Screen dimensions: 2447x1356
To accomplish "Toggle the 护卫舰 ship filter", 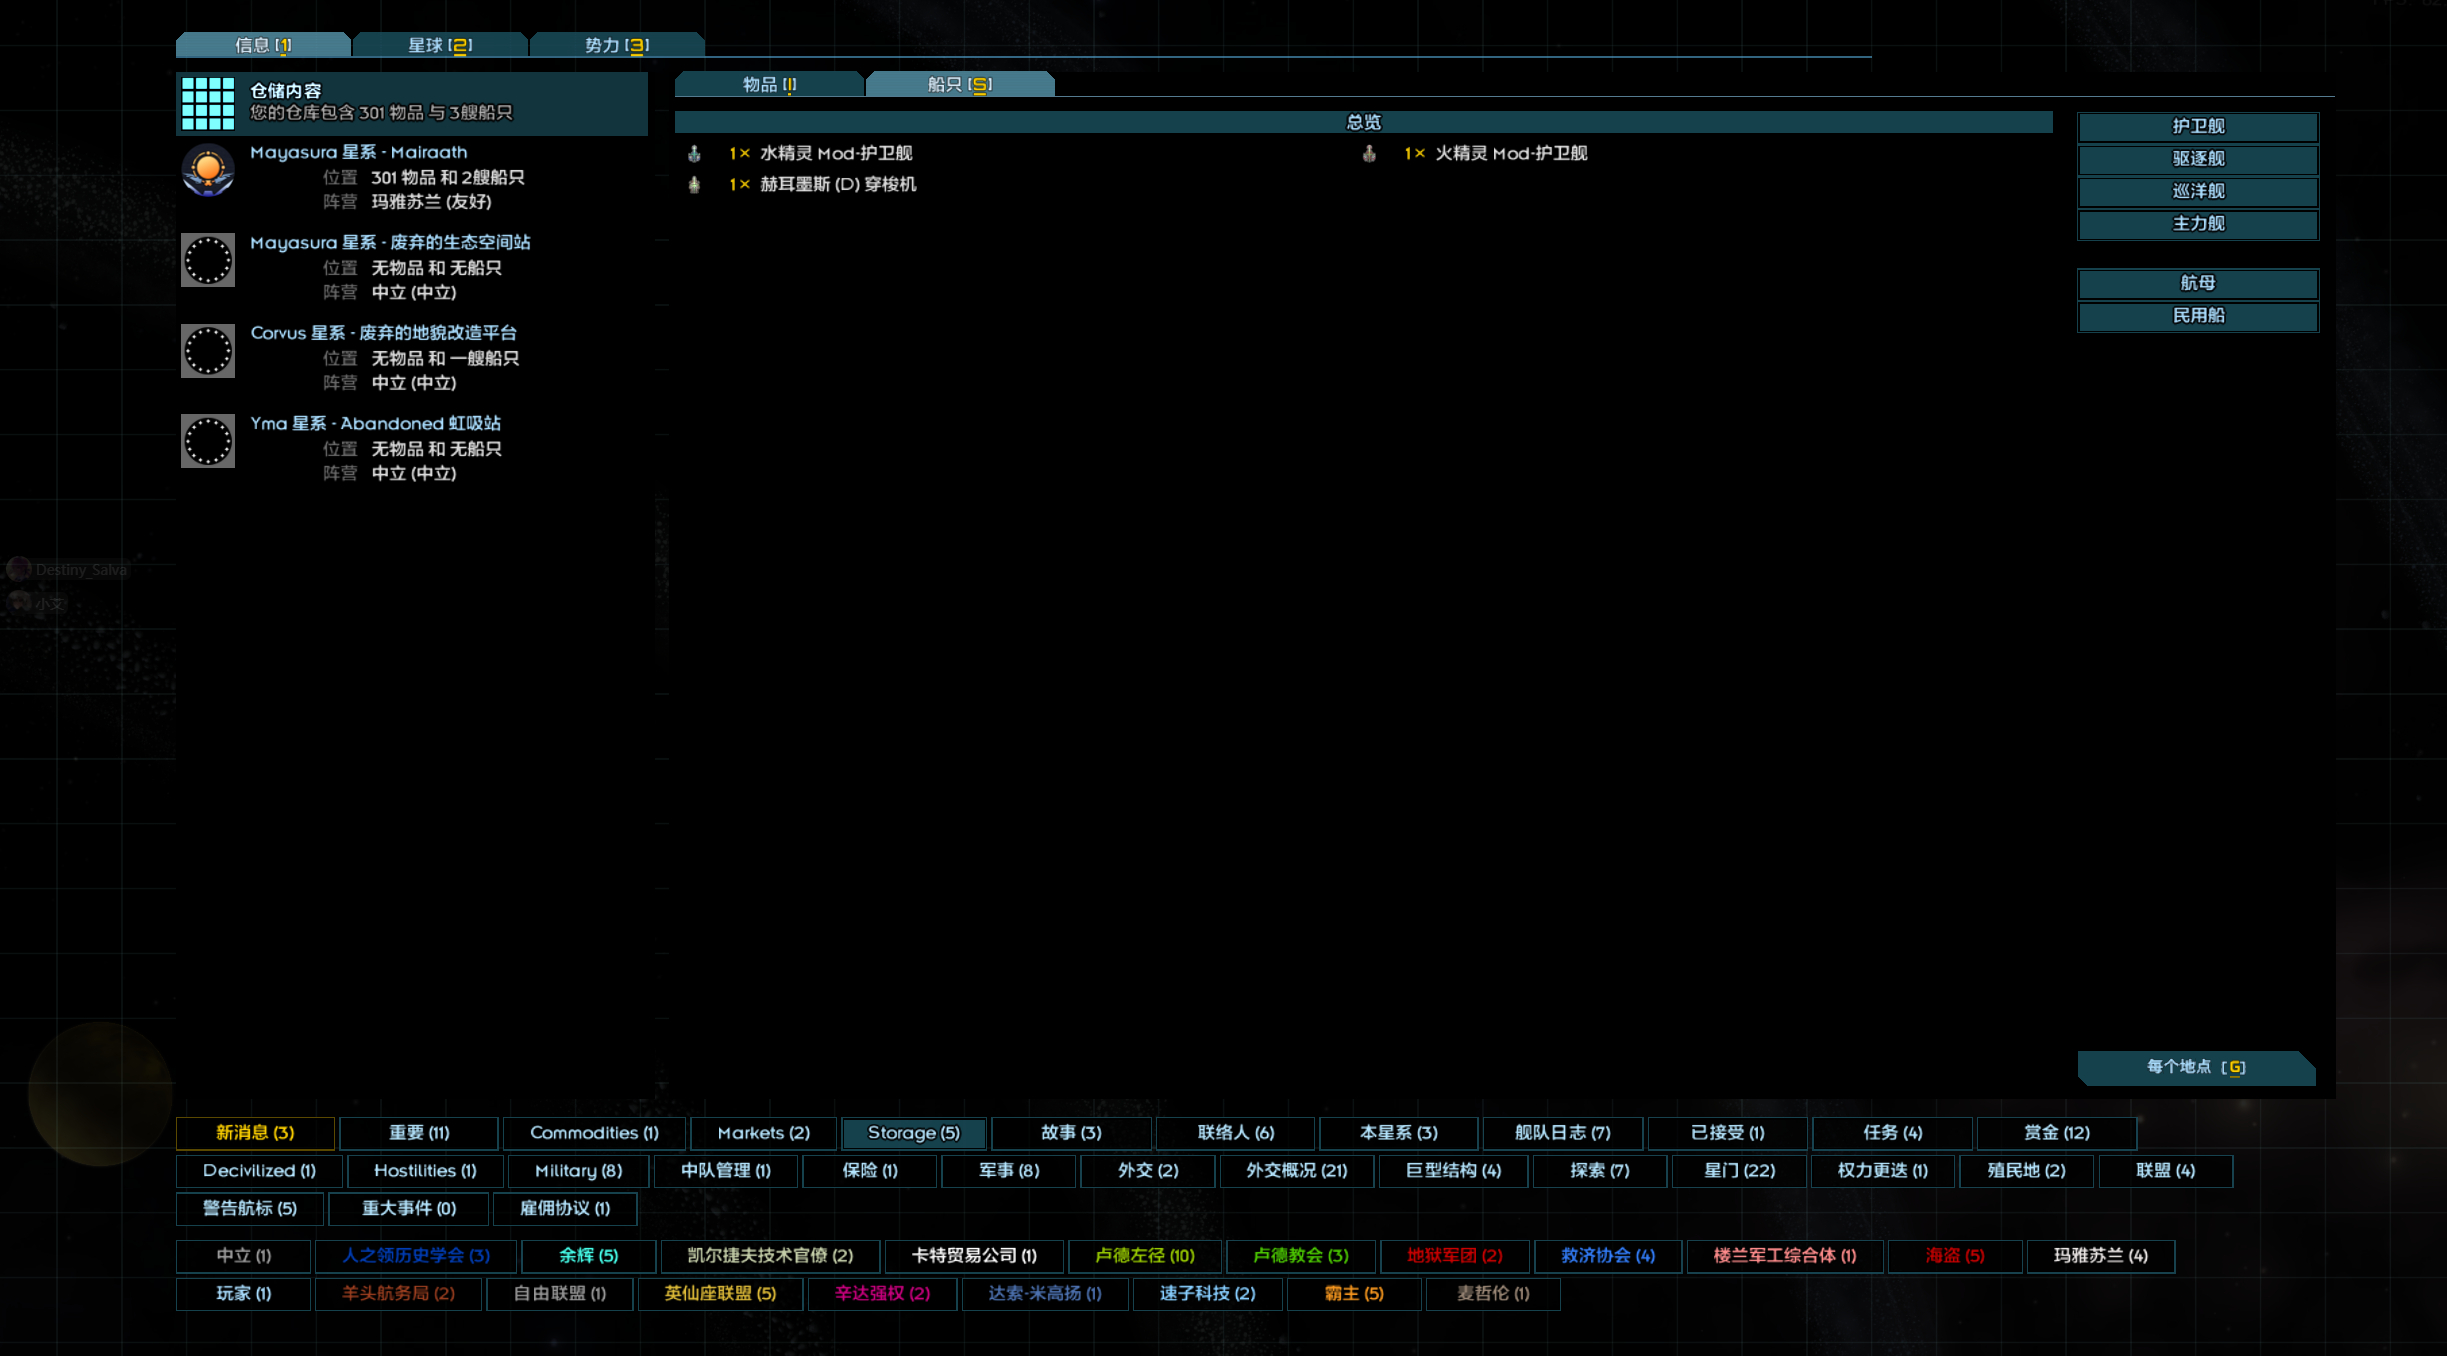I will pyautogui.click(x=2197, y=127).
